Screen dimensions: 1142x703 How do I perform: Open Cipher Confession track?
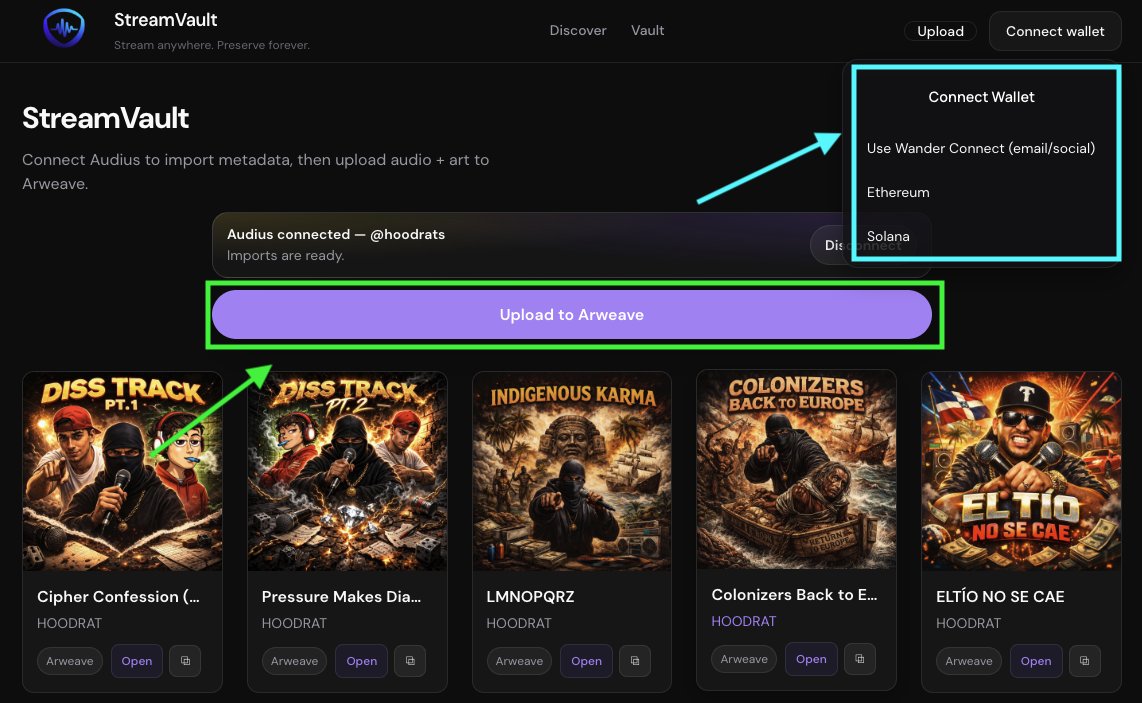pyautogui.click(x=137, y=661)
